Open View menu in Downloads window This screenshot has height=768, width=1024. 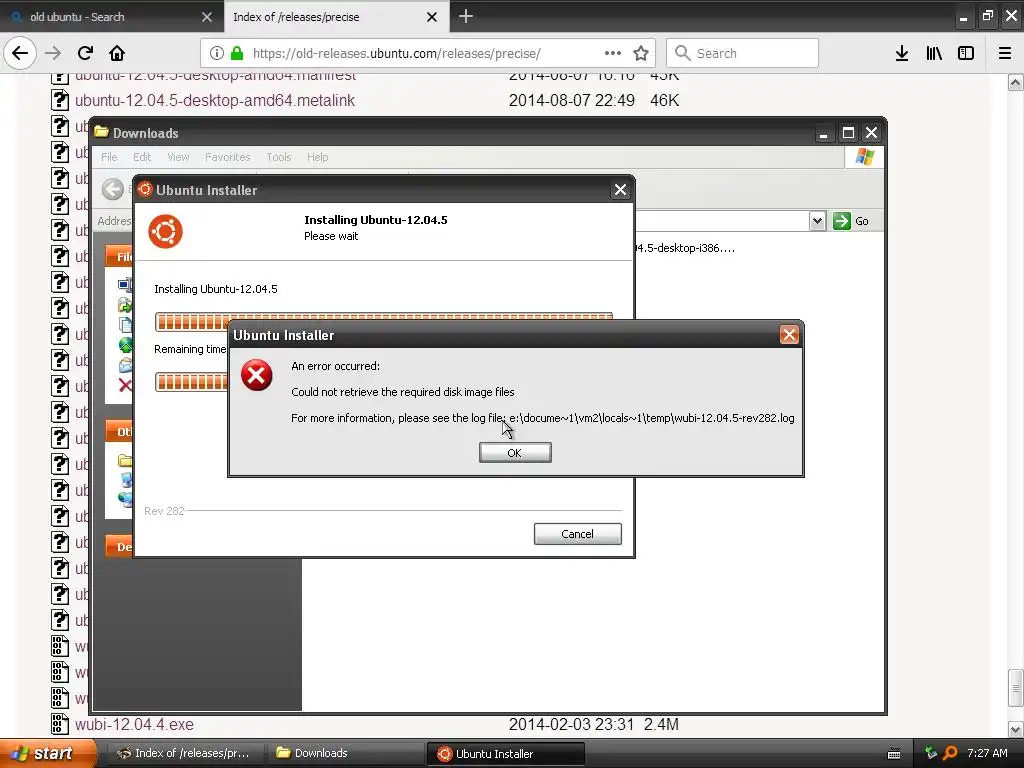178,157
